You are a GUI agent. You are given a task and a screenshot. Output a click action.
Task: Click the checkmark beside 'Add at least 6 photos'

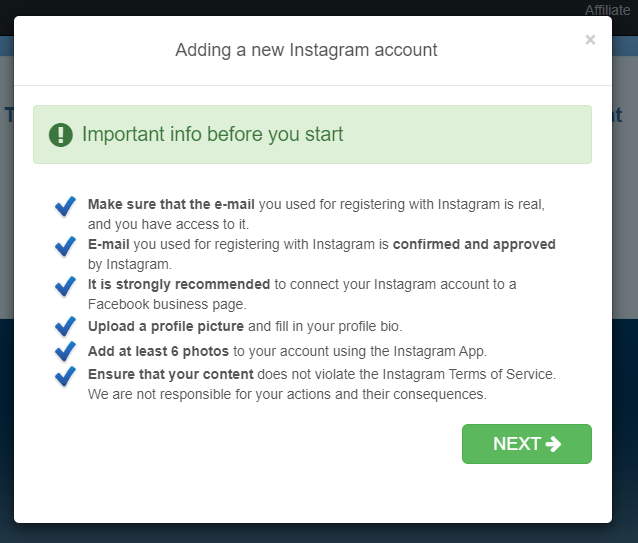pos(66,351)
